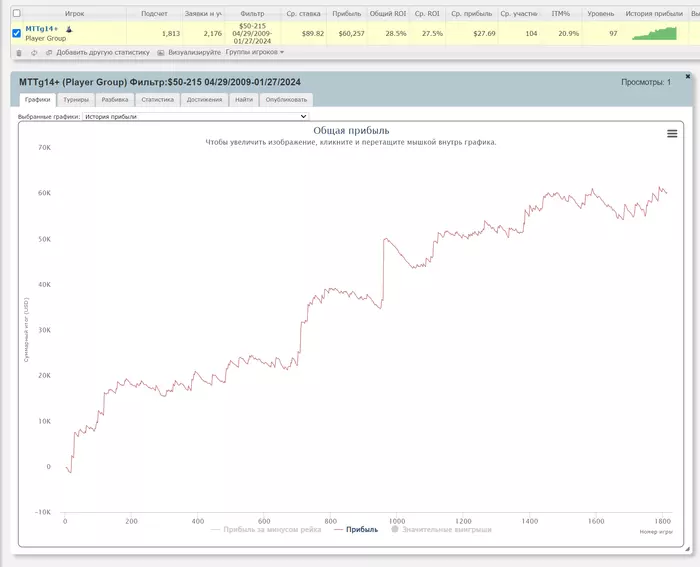Switch to the Статистика tab
Screen dimensions: 700x567
pos(158,100)
